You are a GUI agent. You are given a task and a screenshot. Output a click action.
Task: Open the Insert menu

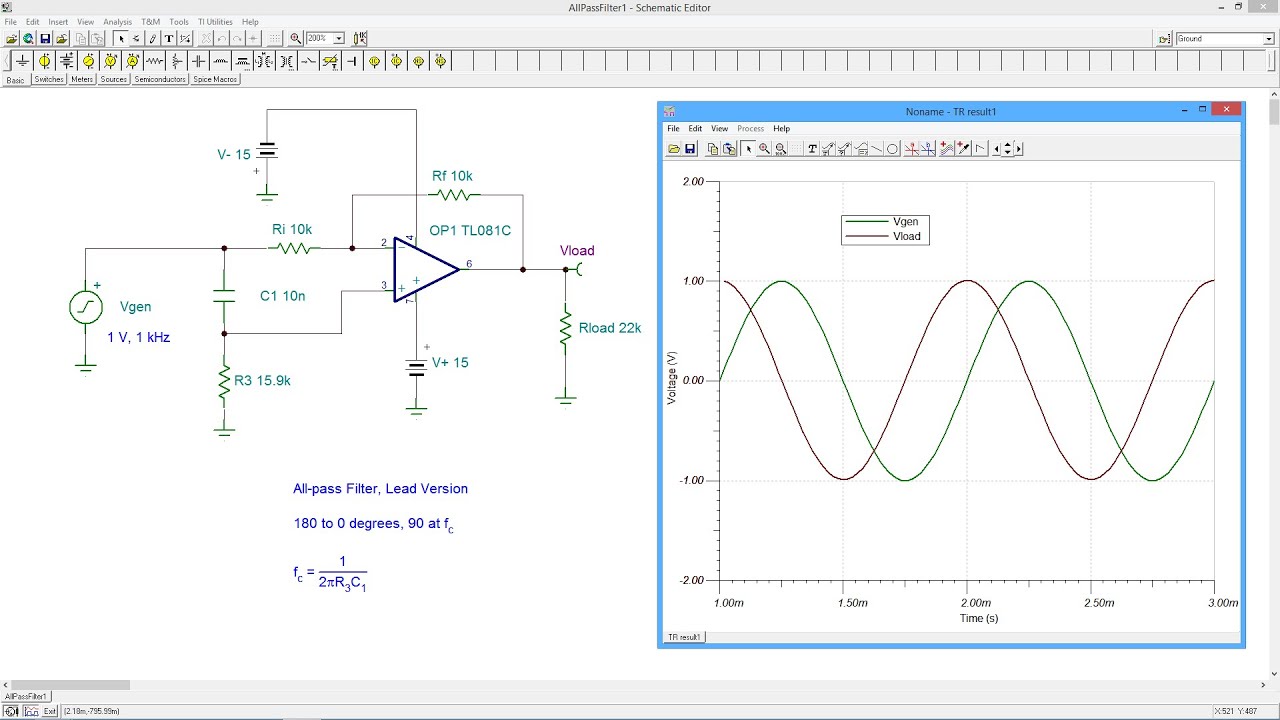58,22
